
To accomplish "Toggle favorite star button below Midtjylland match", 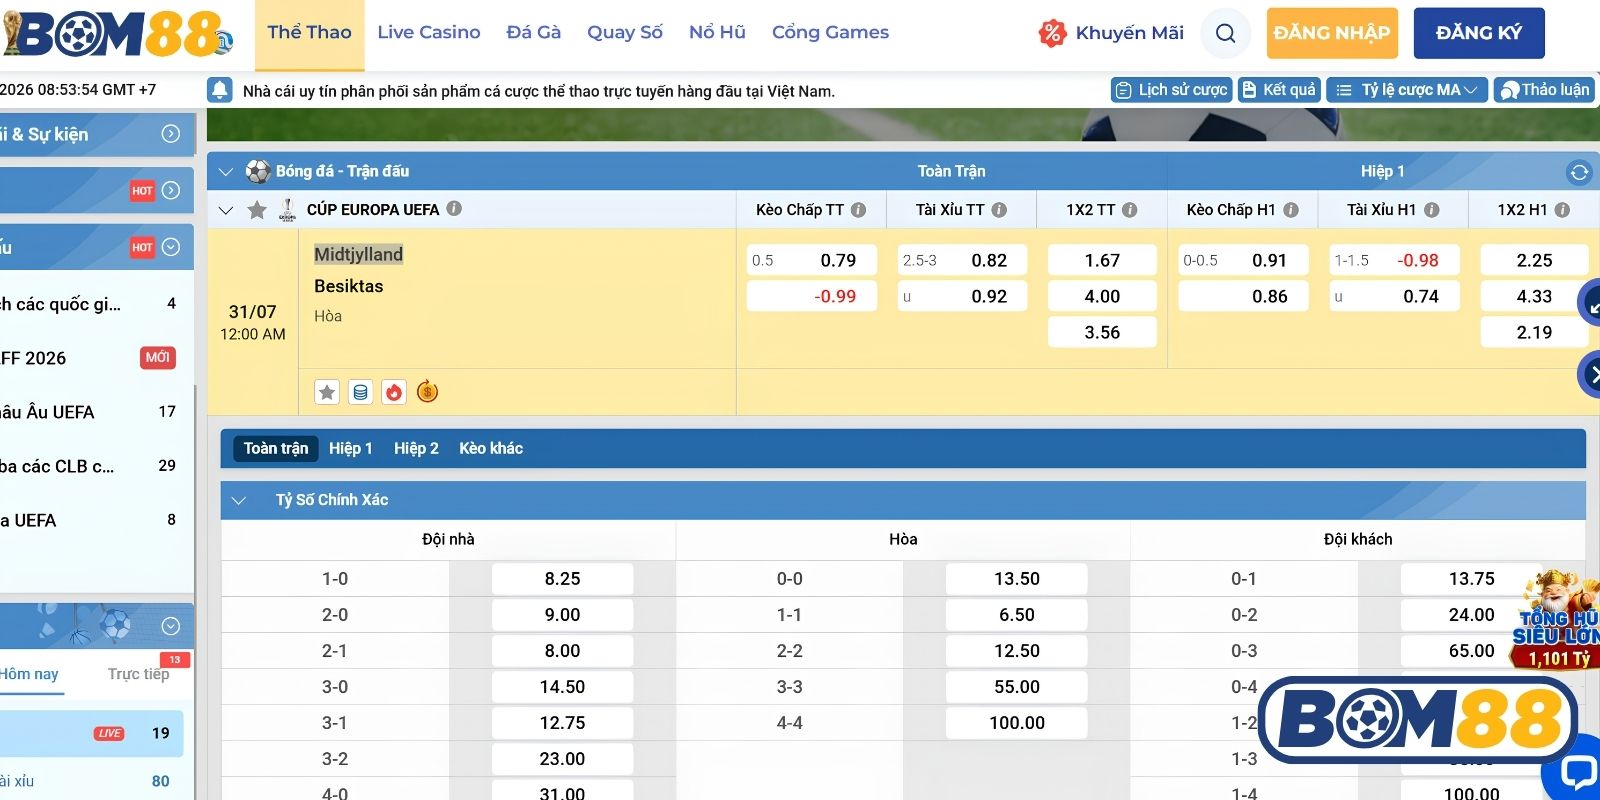I will point(327,392).
